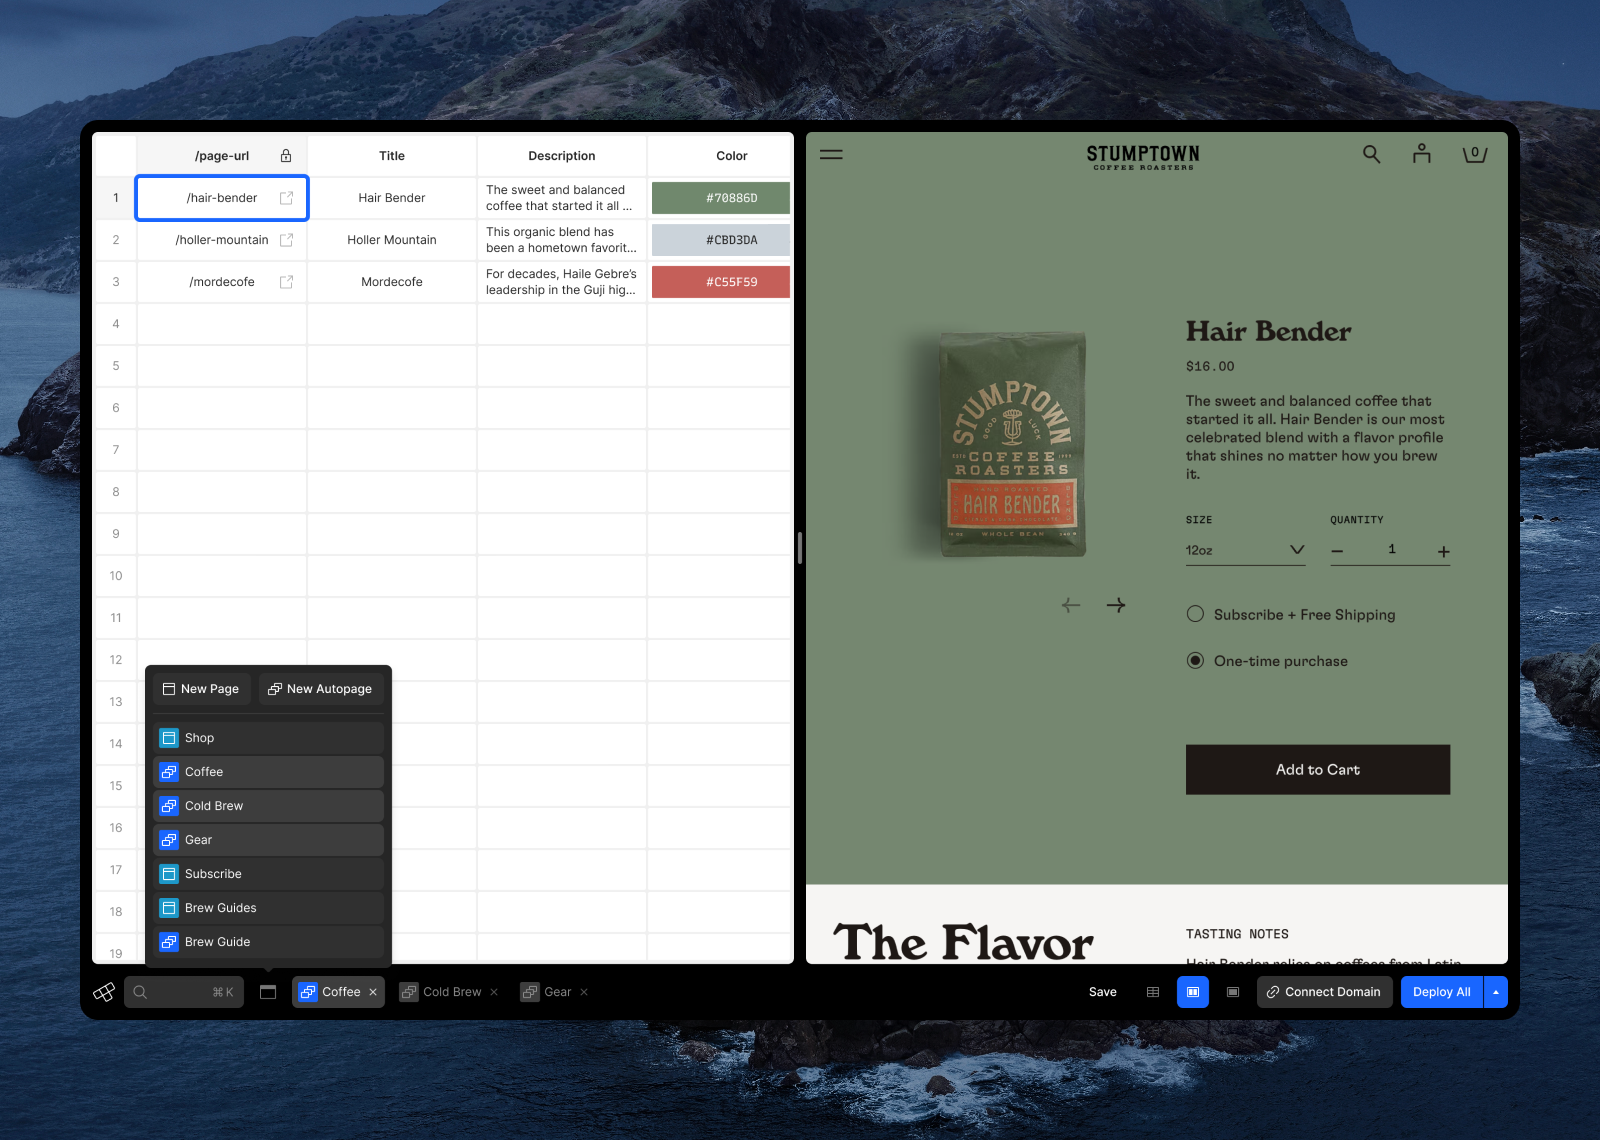
Task: Close the Coffee tab
Action: pyautogui.click(x=373, y=992)
